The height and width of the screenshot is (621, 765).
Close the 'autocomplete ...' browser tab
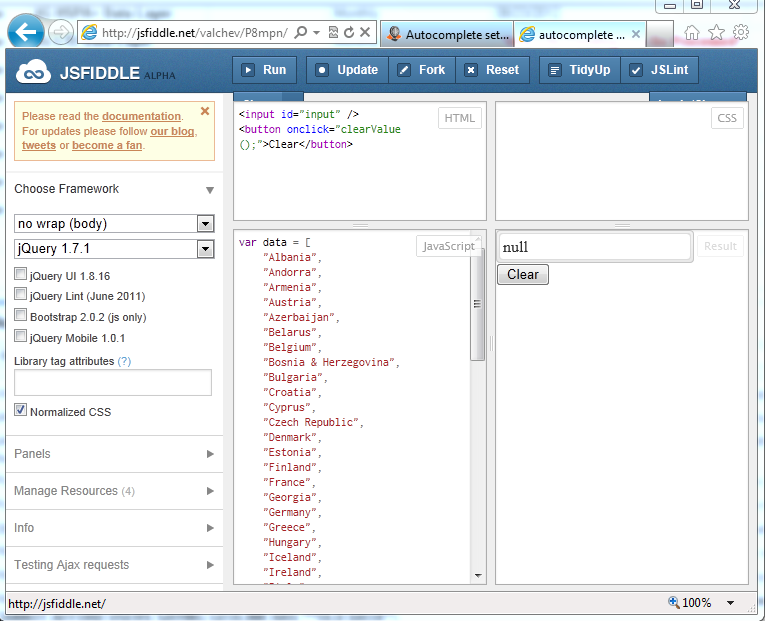pos(636,34)
